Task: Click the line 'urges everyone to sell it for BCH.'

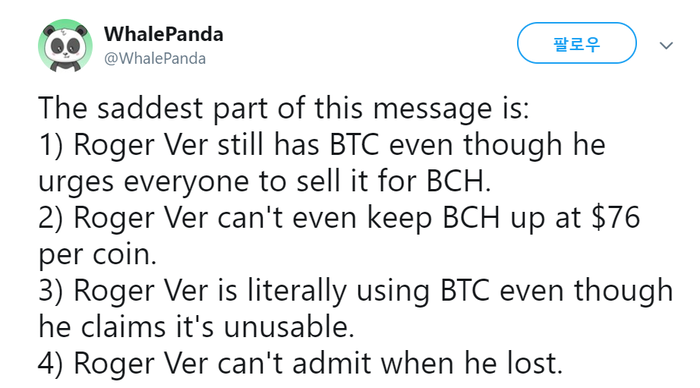Action: (265, 181)
